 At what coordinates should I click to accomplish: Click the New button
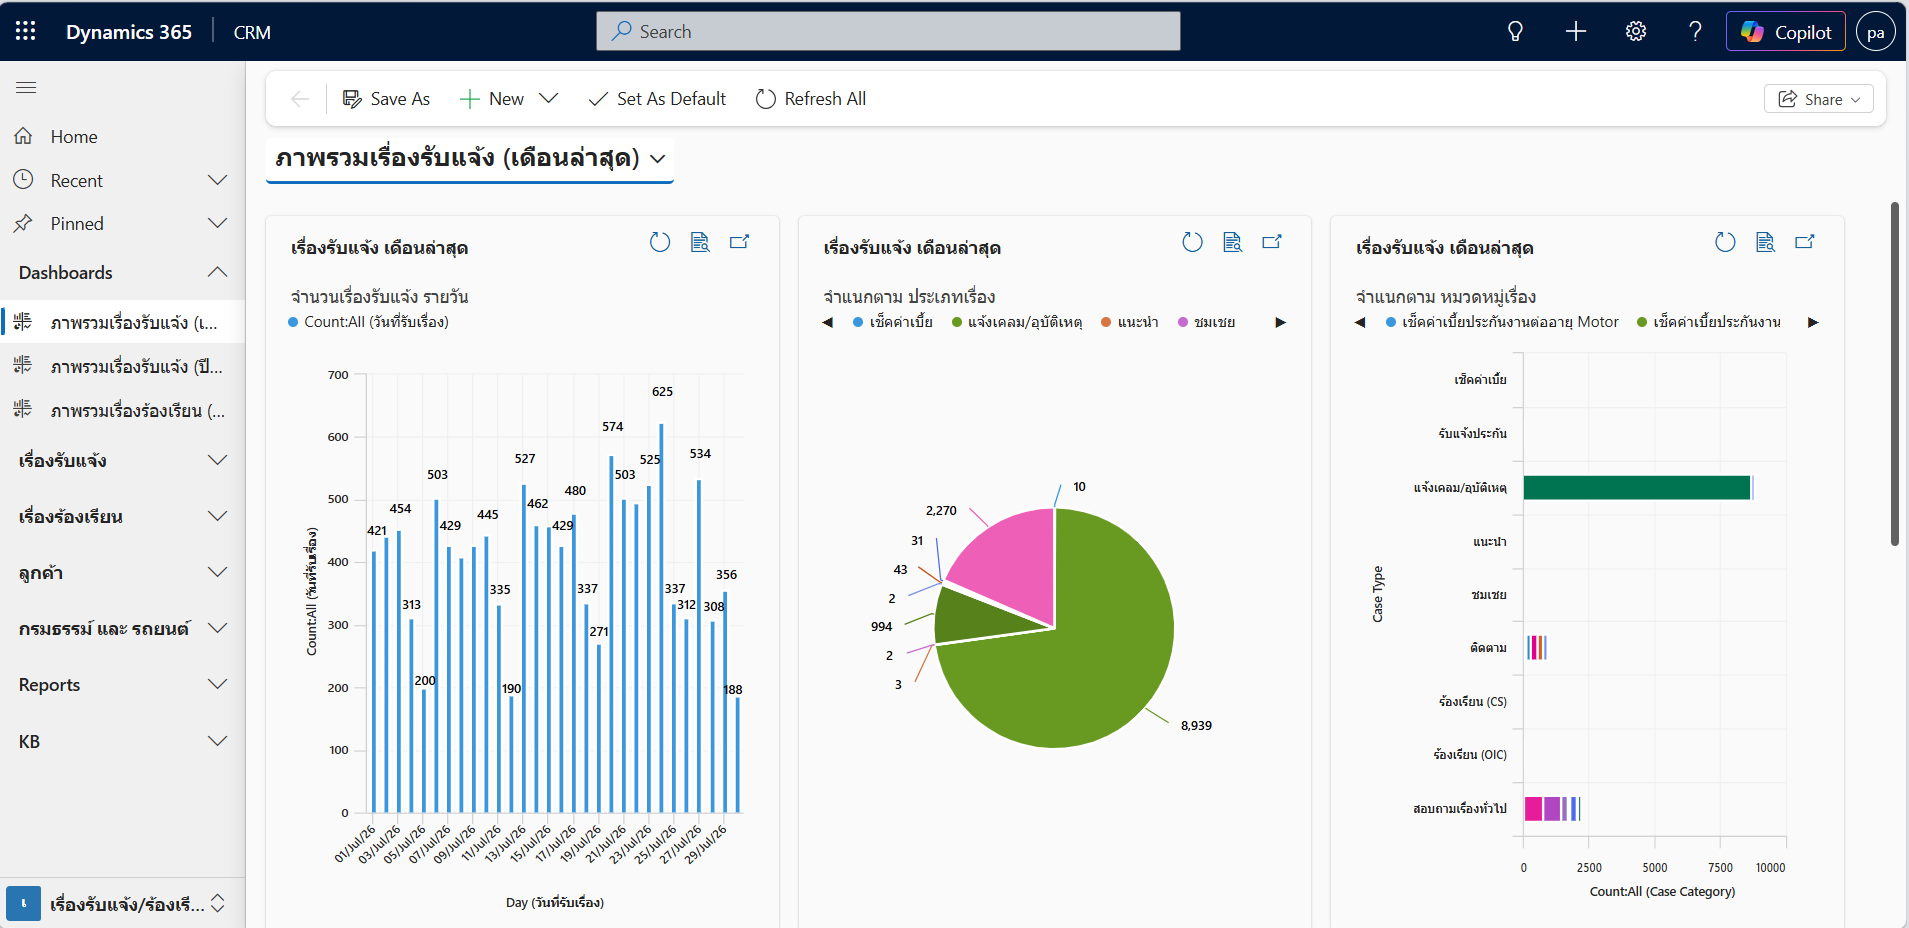click(x=491, y=99)
